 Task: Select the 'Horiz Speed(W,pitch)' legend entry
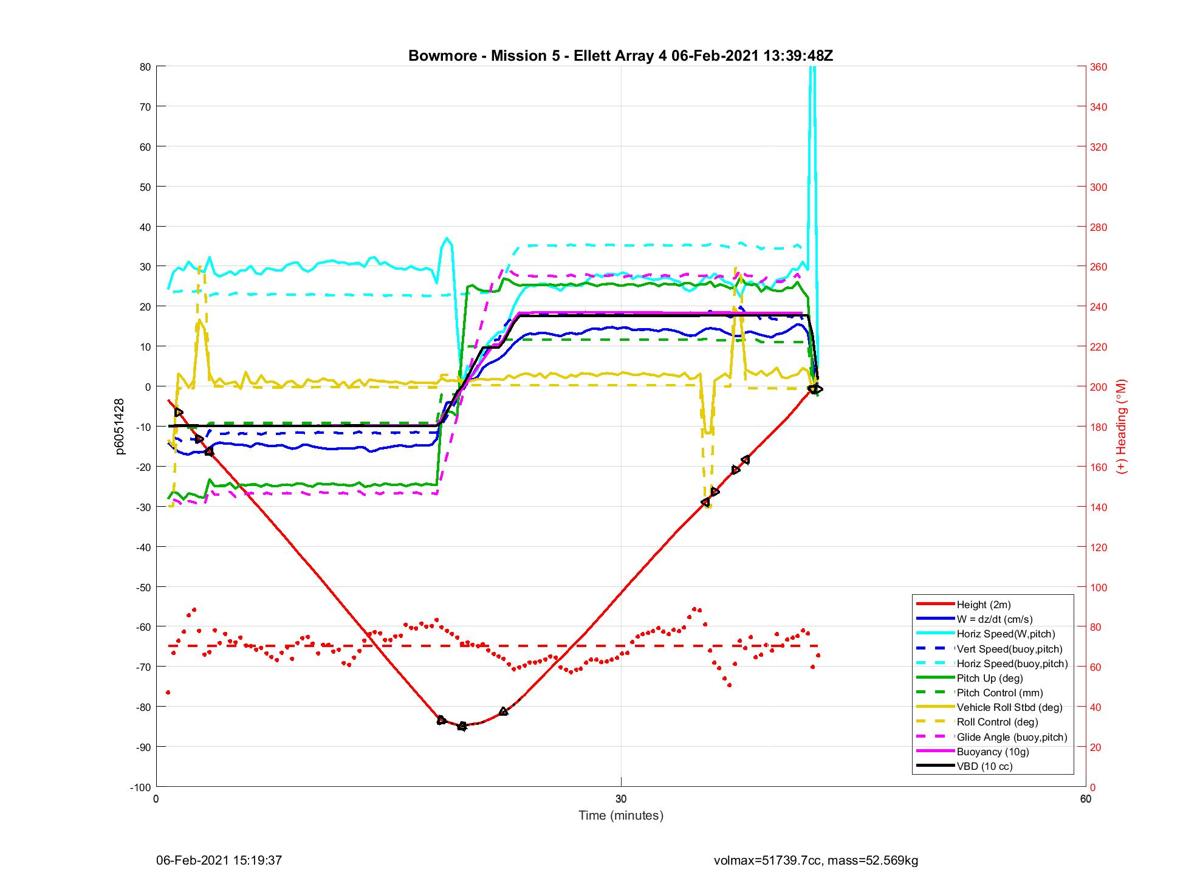1006,634
